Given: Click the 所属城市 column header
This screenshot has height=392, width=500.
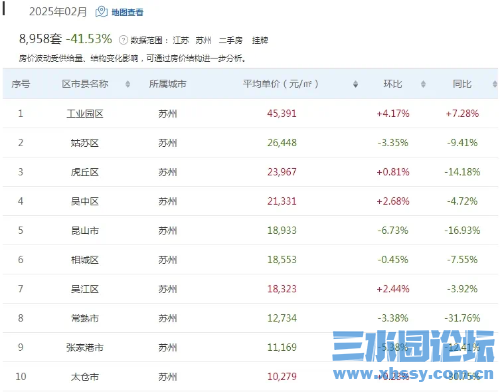Looking at the screenshot, I should pos(168,84).
